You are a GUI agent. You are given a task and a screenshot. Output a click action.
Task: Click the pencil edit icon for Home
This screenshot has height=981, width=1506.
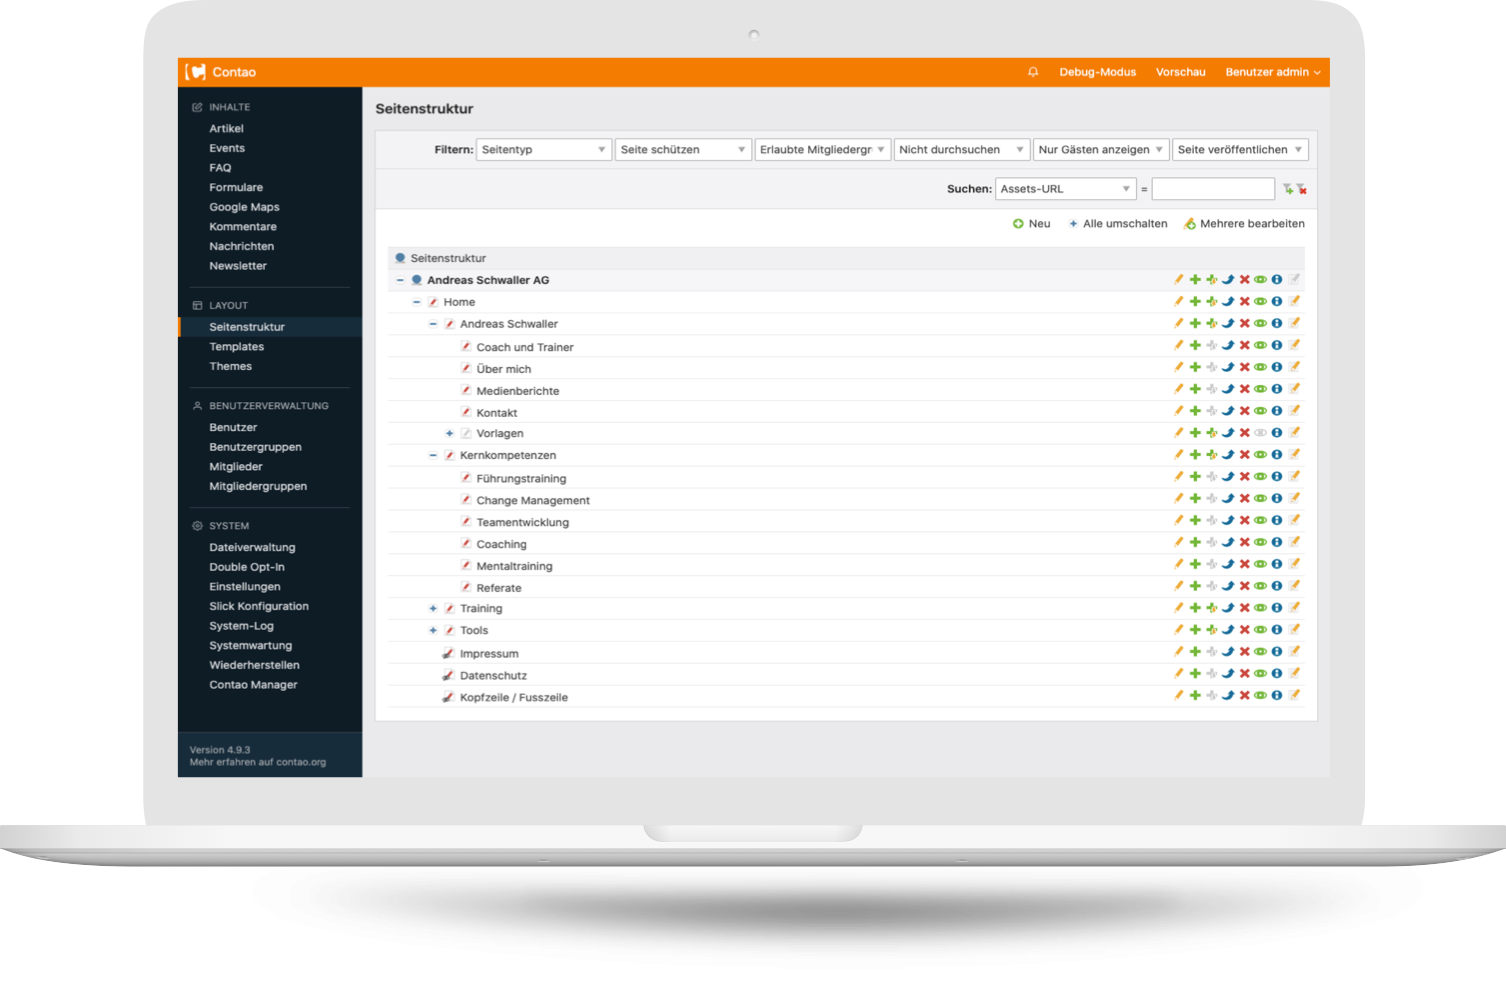point(1178,302)
